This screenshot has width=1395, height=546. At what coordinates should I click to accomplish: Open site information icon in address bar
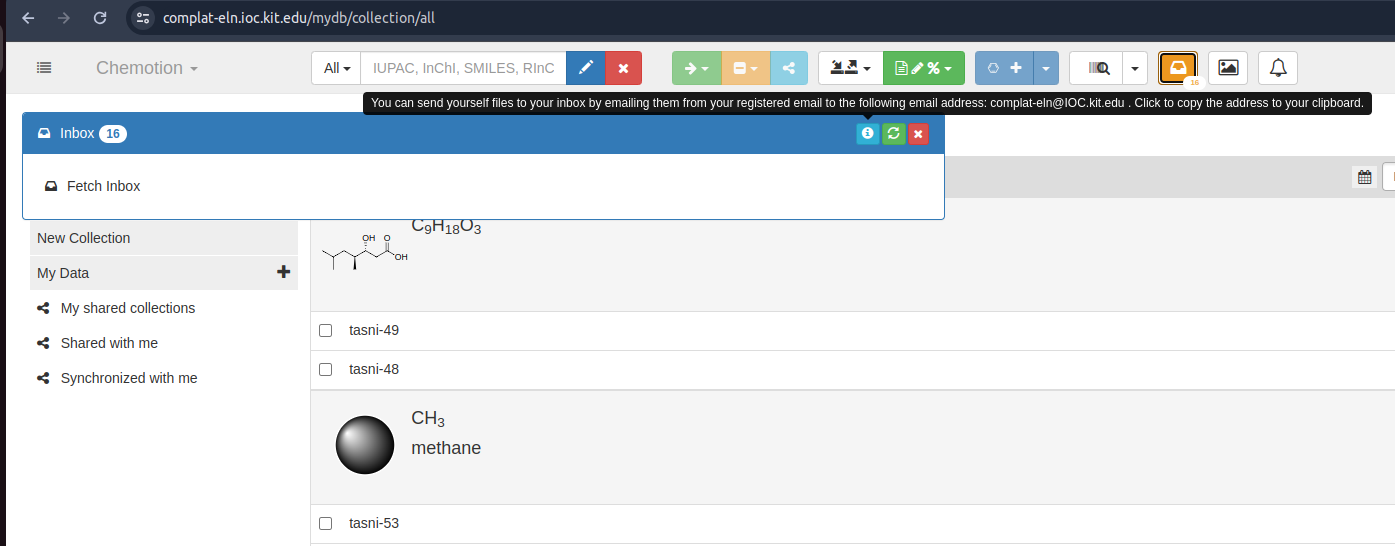click(143, 18)
